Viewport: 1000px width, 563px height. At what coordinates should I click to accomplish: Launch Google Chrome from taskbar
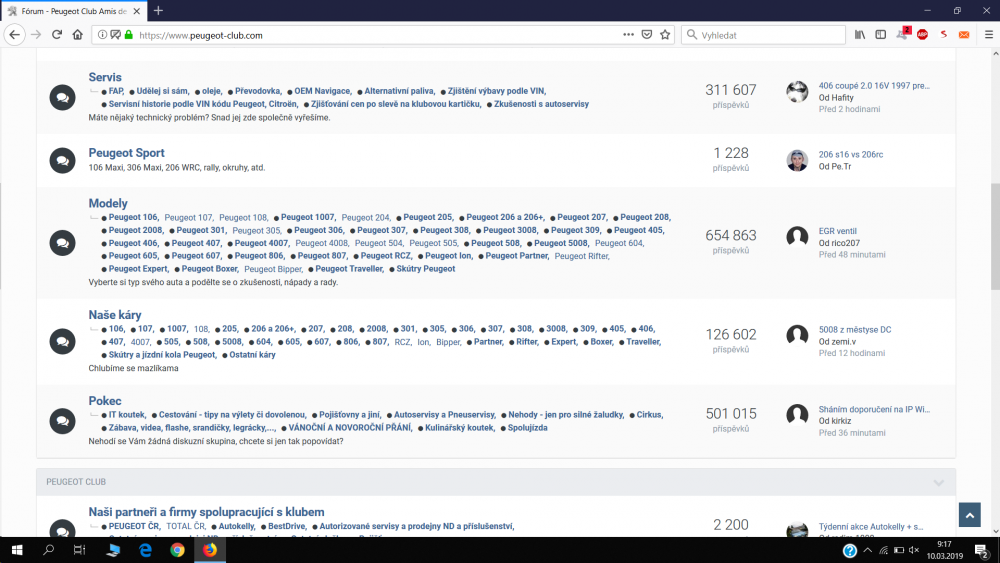click(x=177, y=550)
